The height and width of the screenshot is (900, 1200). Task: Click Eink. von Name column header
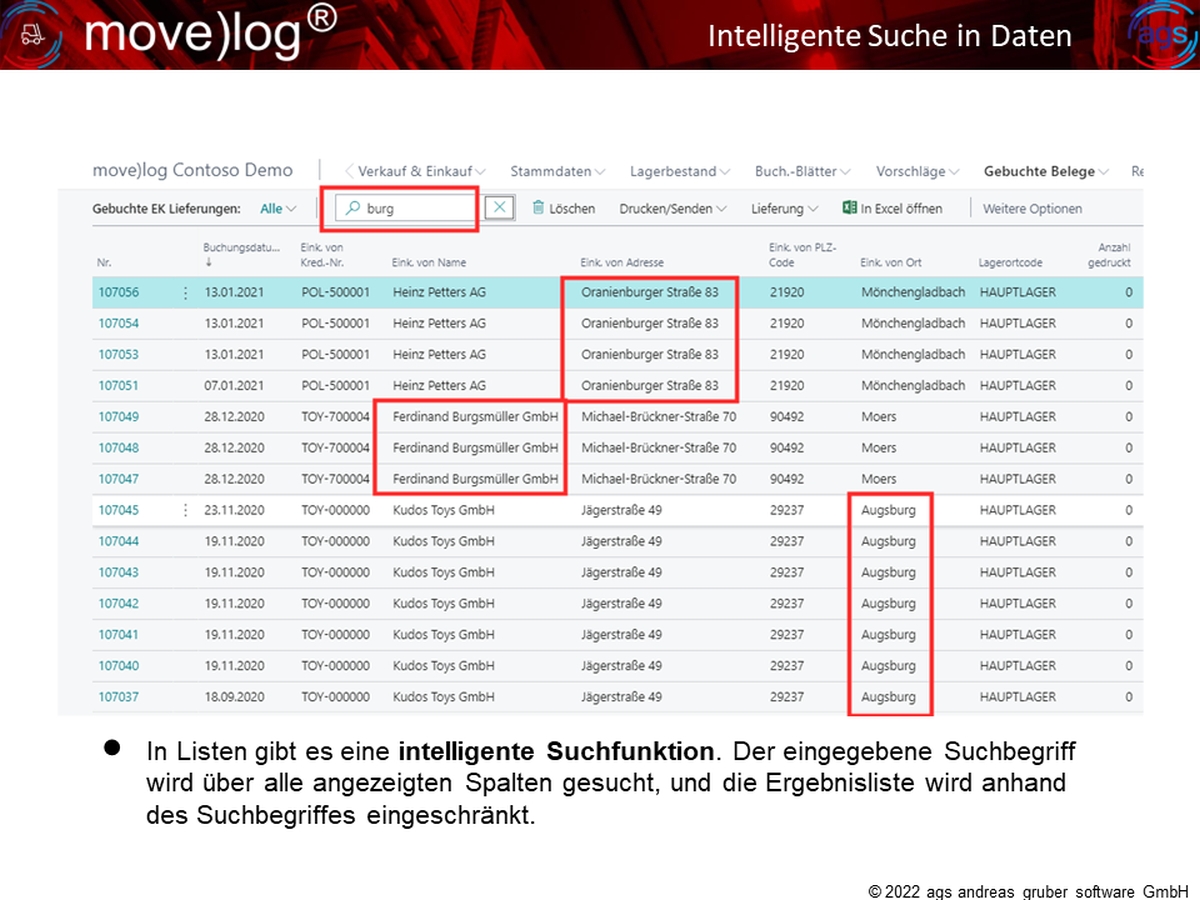click(429, 263)
